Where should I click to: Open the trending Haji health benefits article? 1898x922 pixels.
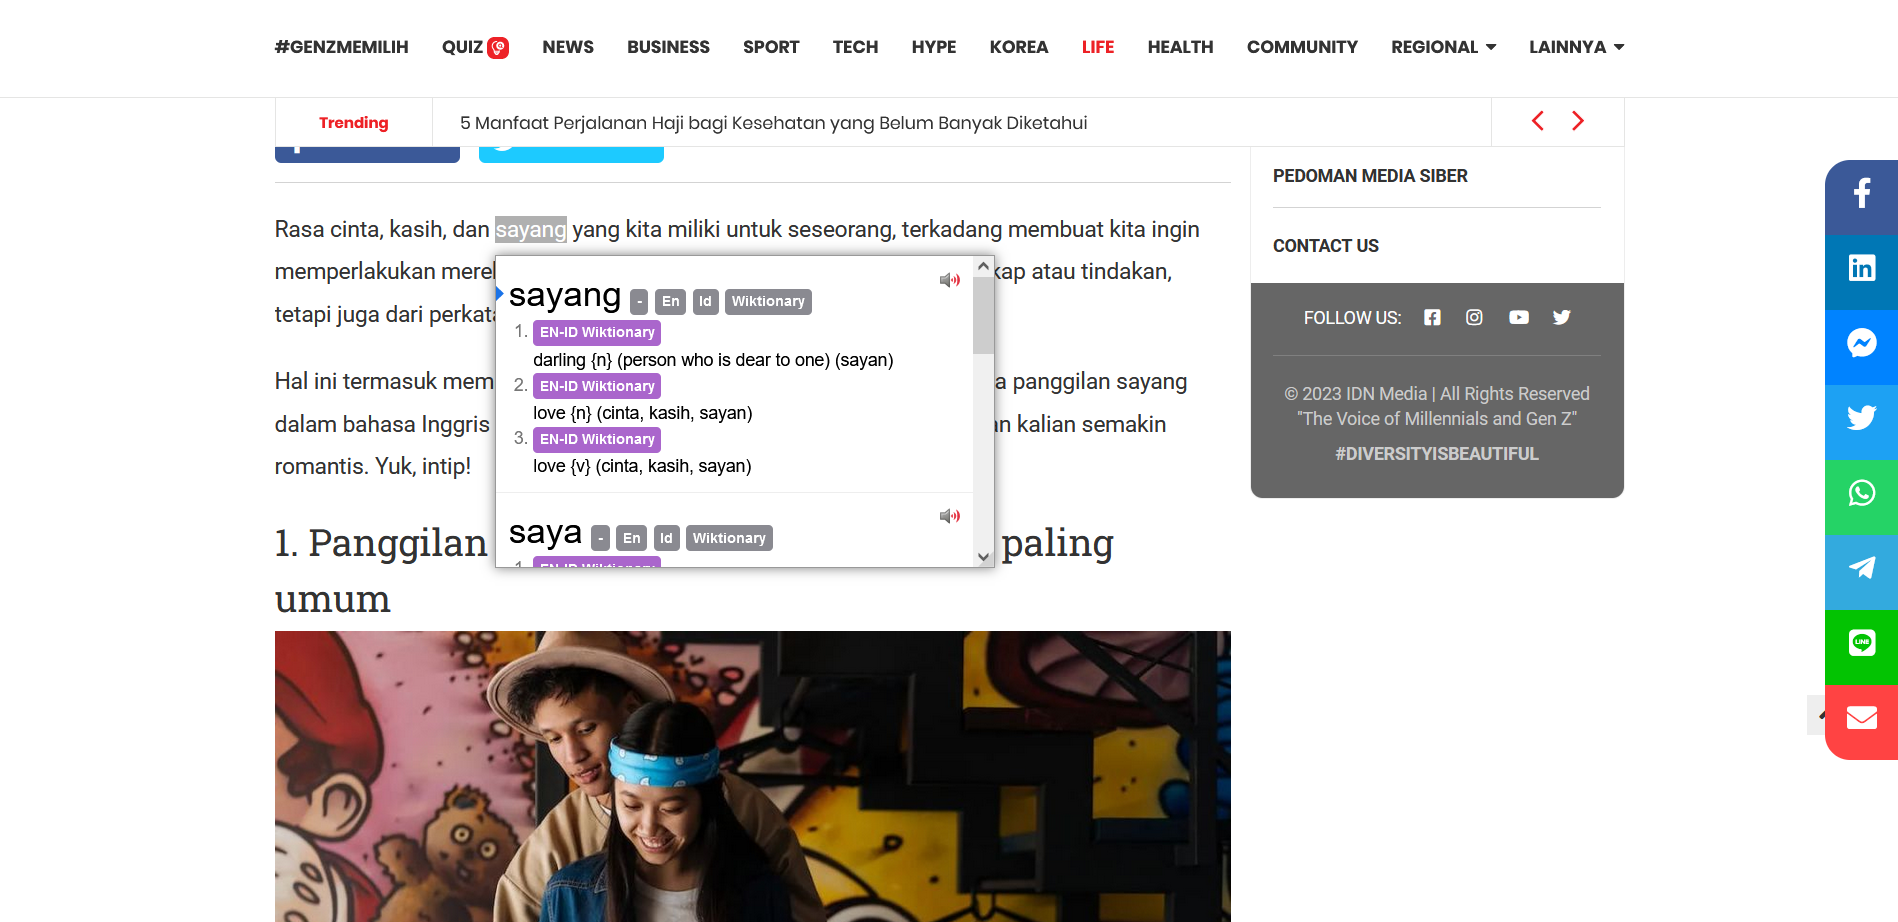click(x=773, y=122)
